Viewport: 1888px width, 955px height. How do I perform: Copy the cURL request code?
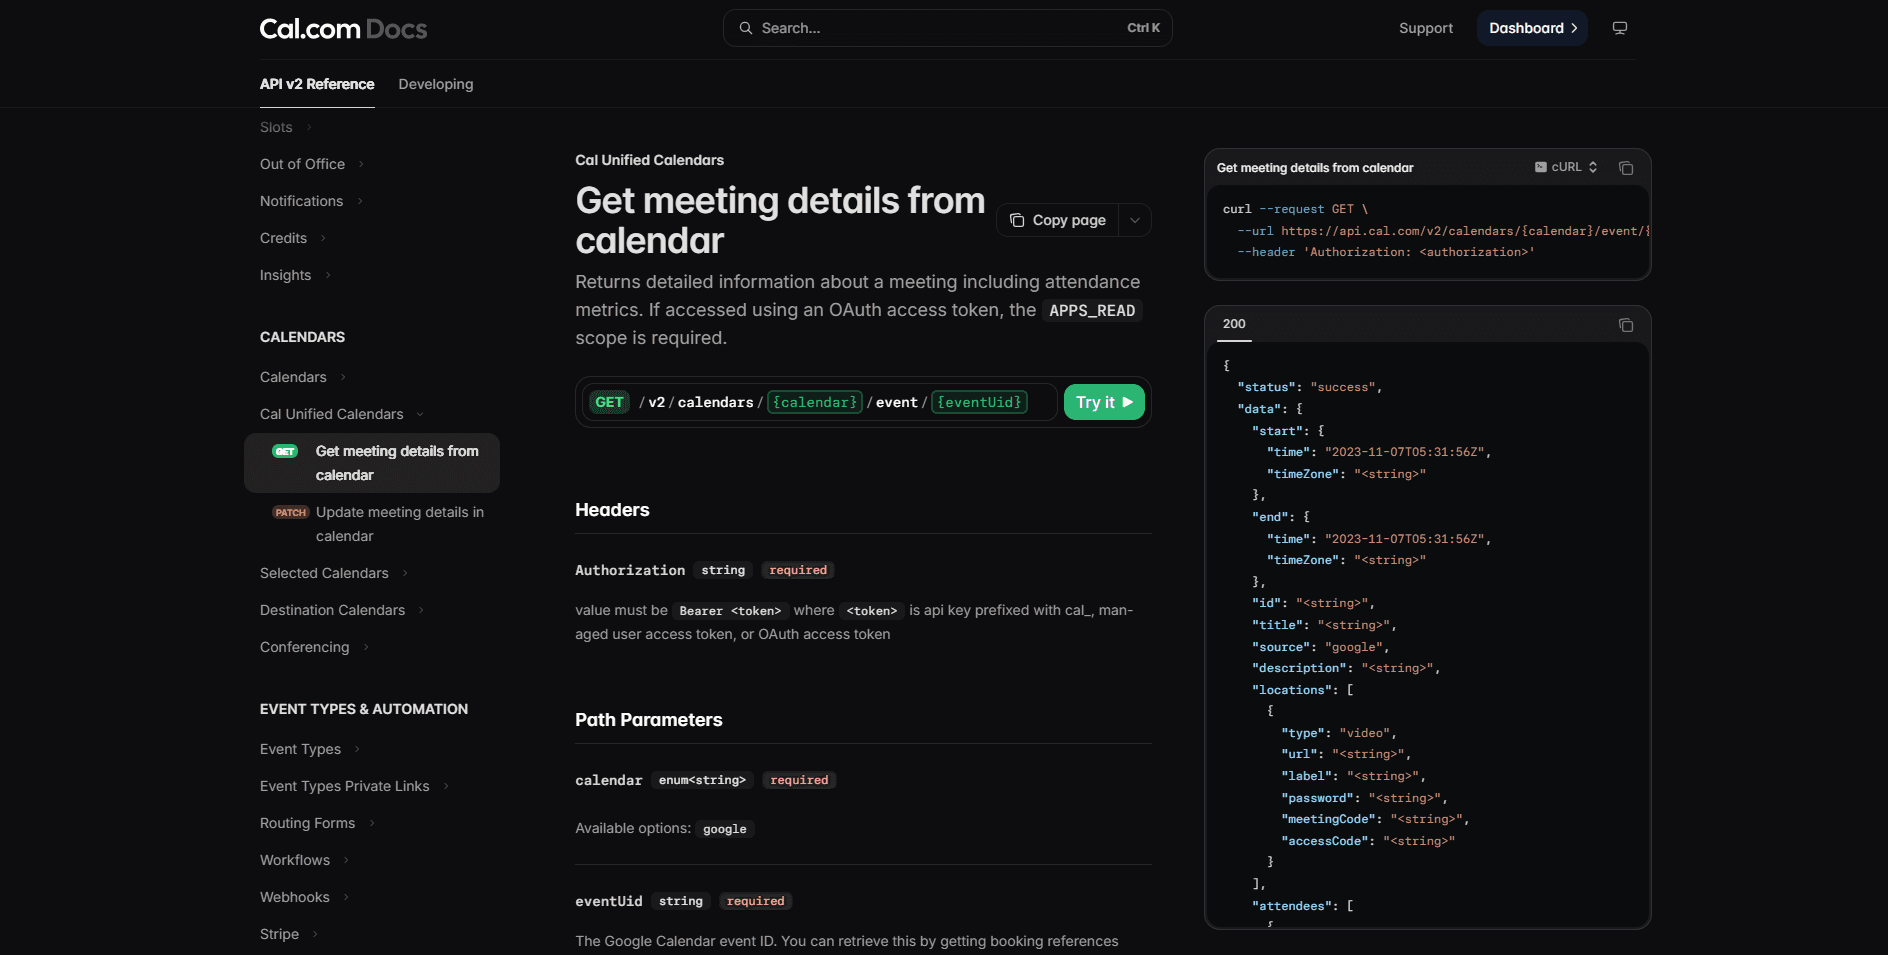(x=1626, y=168)
